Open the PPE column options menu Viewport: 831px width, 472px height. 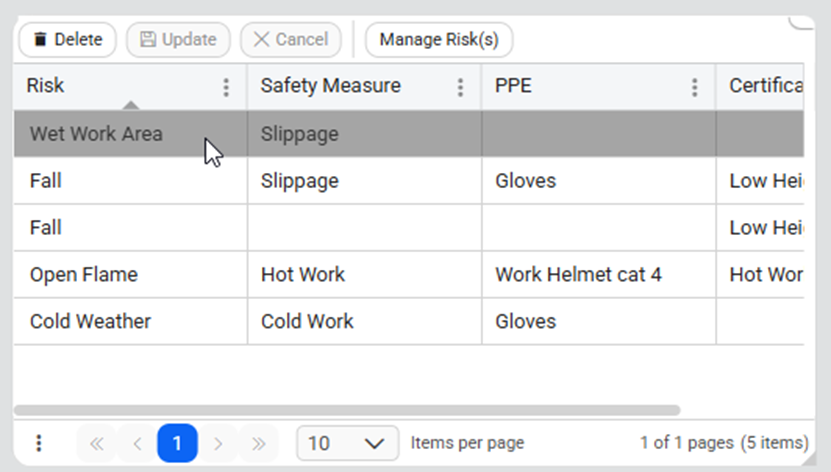694,88
